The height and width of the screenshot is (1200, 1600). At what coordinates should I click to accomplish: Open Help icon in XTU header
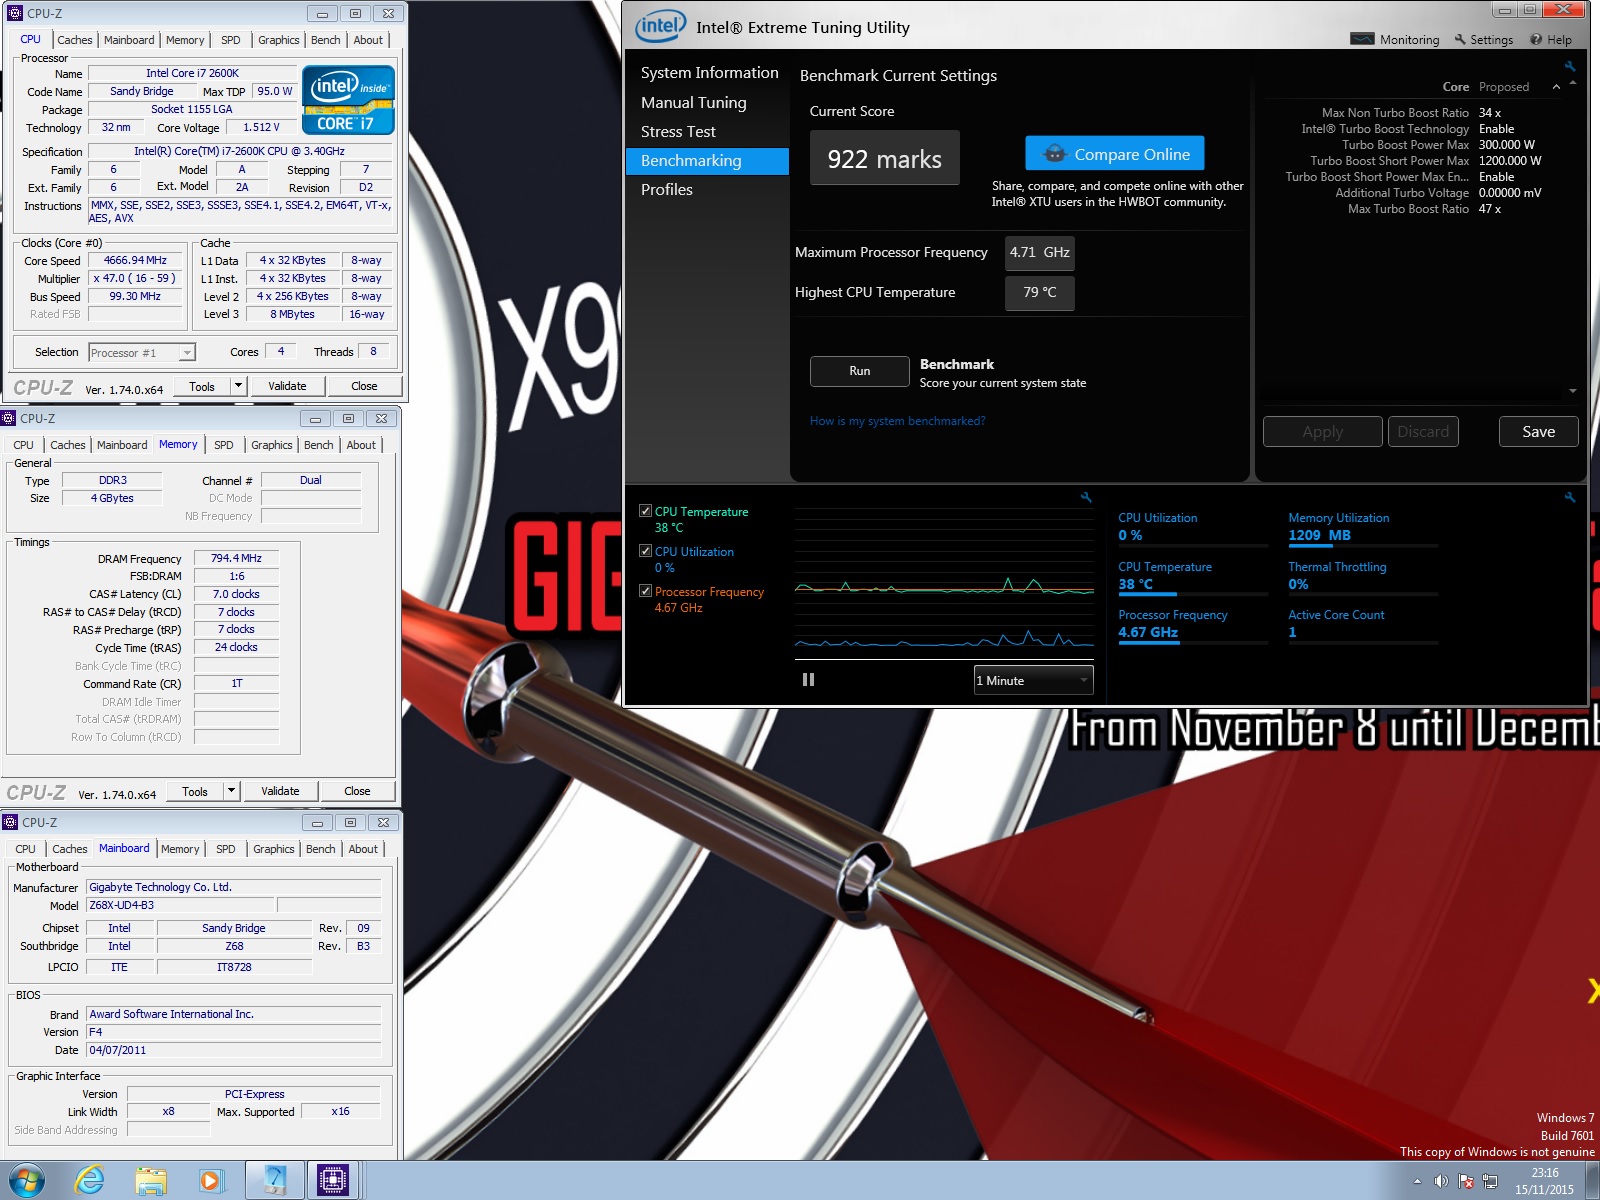pyautogui.click(x=1551, y=40)
